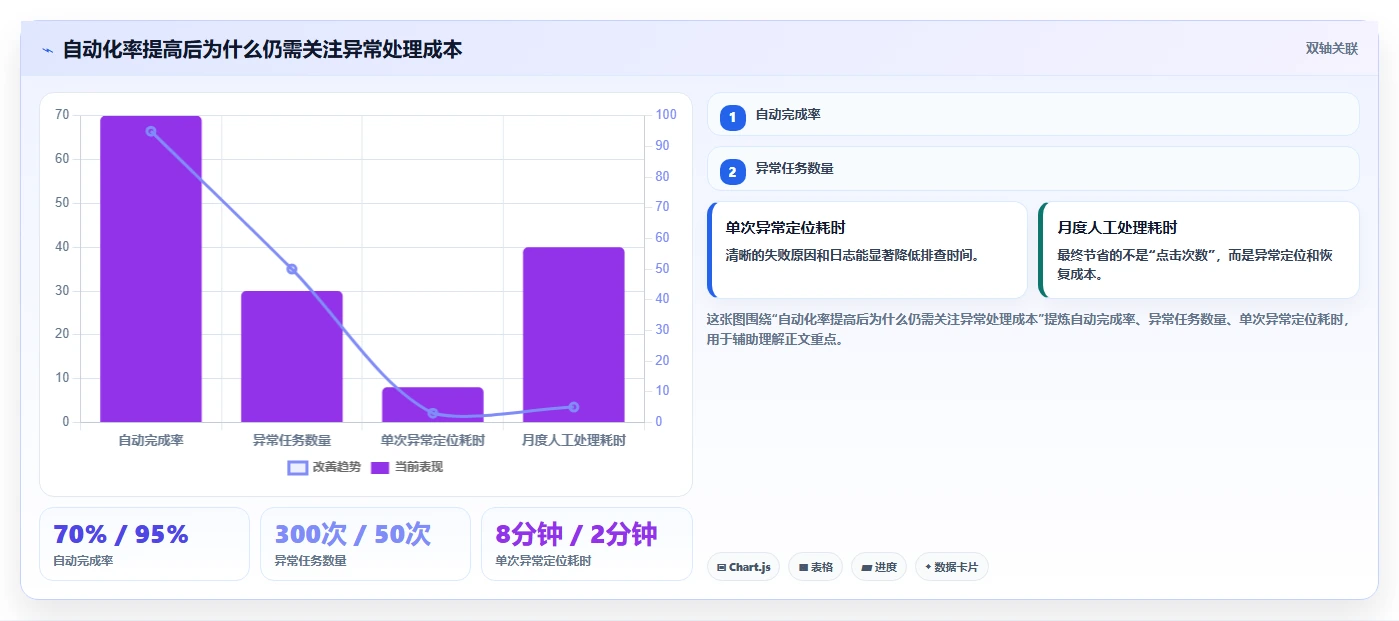Screen dimensions: 1399x621
Task: Click the 数据卡片 tag
Action: tap(951, 567)
